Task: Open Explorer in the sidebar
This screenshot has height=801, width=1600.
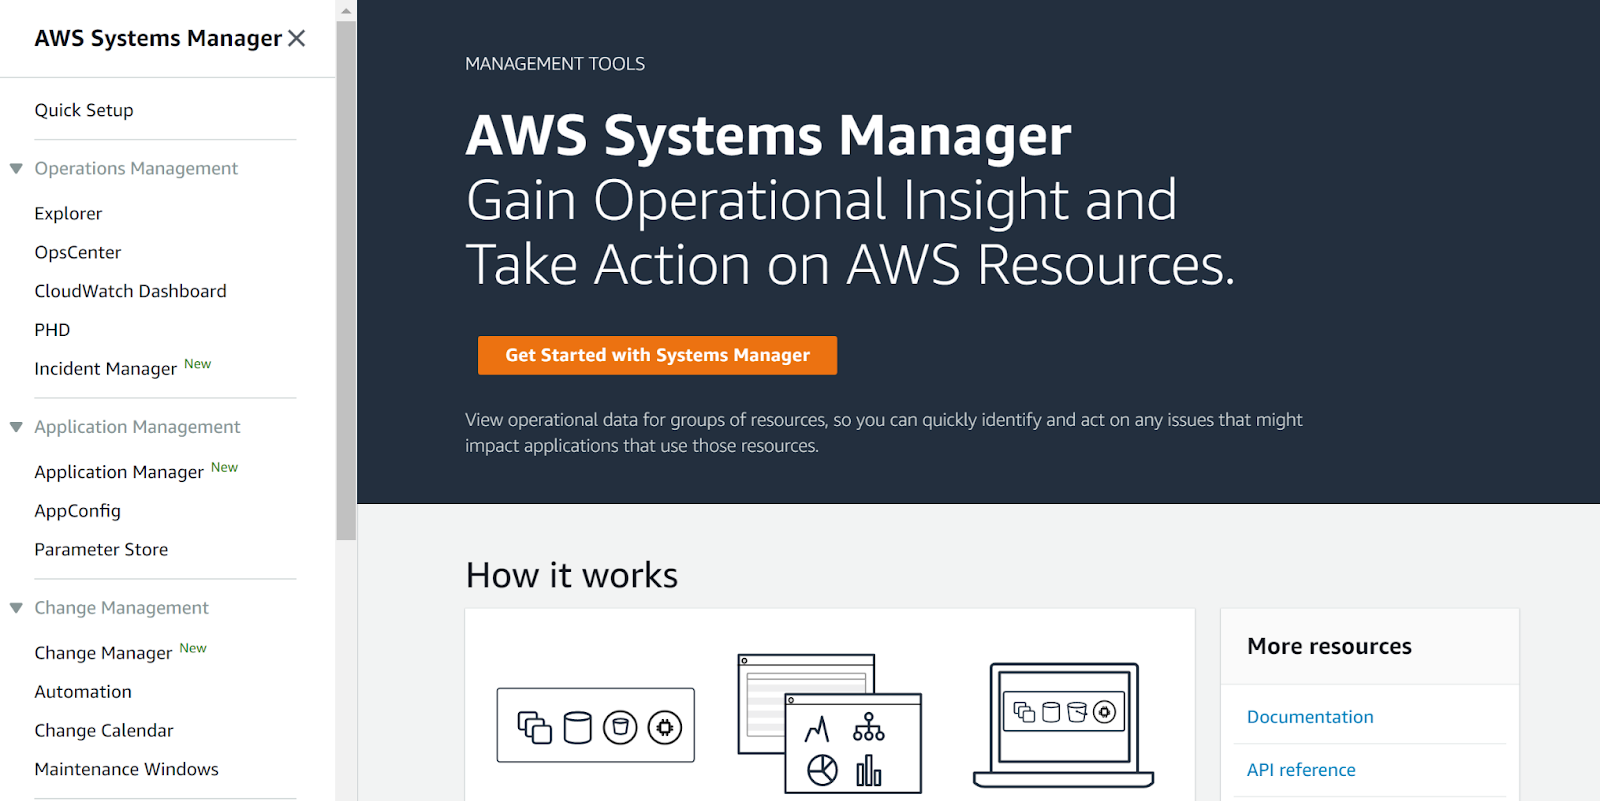Action: click(x=68, y=214)
